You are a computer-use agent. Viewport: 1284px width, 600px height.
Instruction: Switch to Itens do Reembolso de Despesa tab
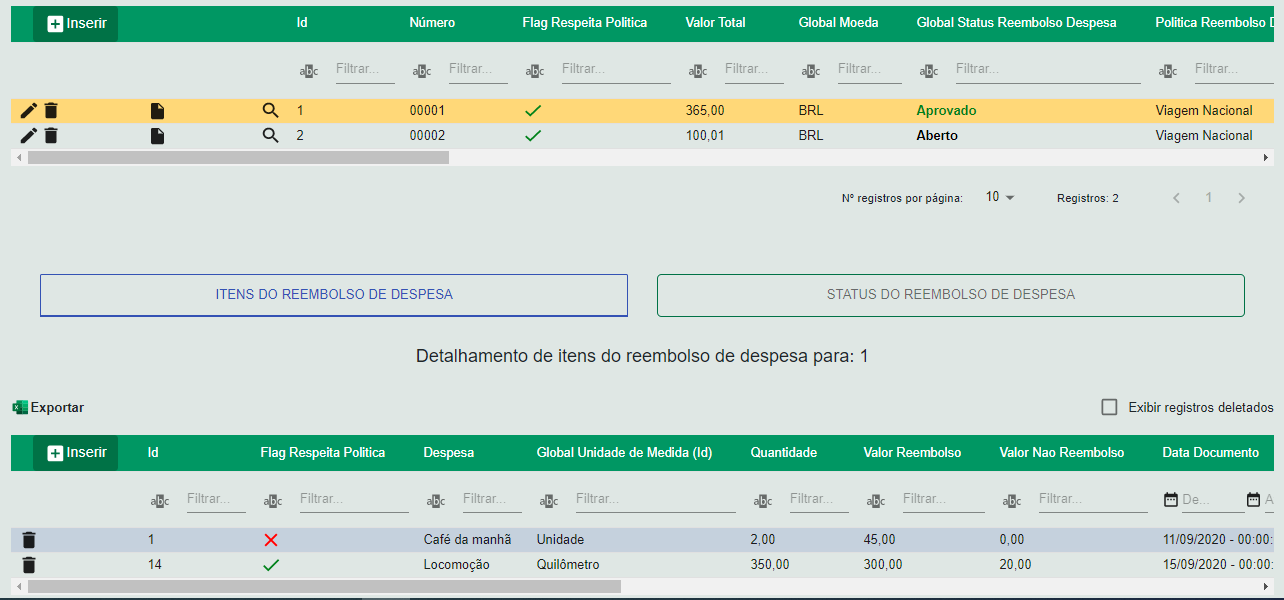[334, 295]
